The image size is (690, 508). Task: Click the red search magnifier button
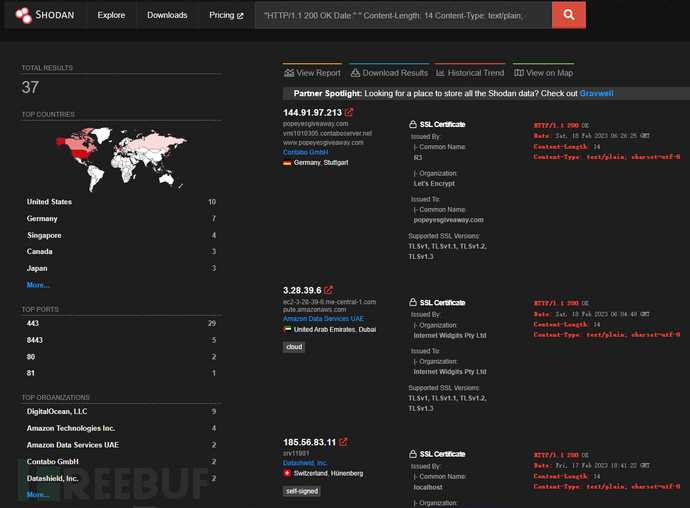(568, 15)
